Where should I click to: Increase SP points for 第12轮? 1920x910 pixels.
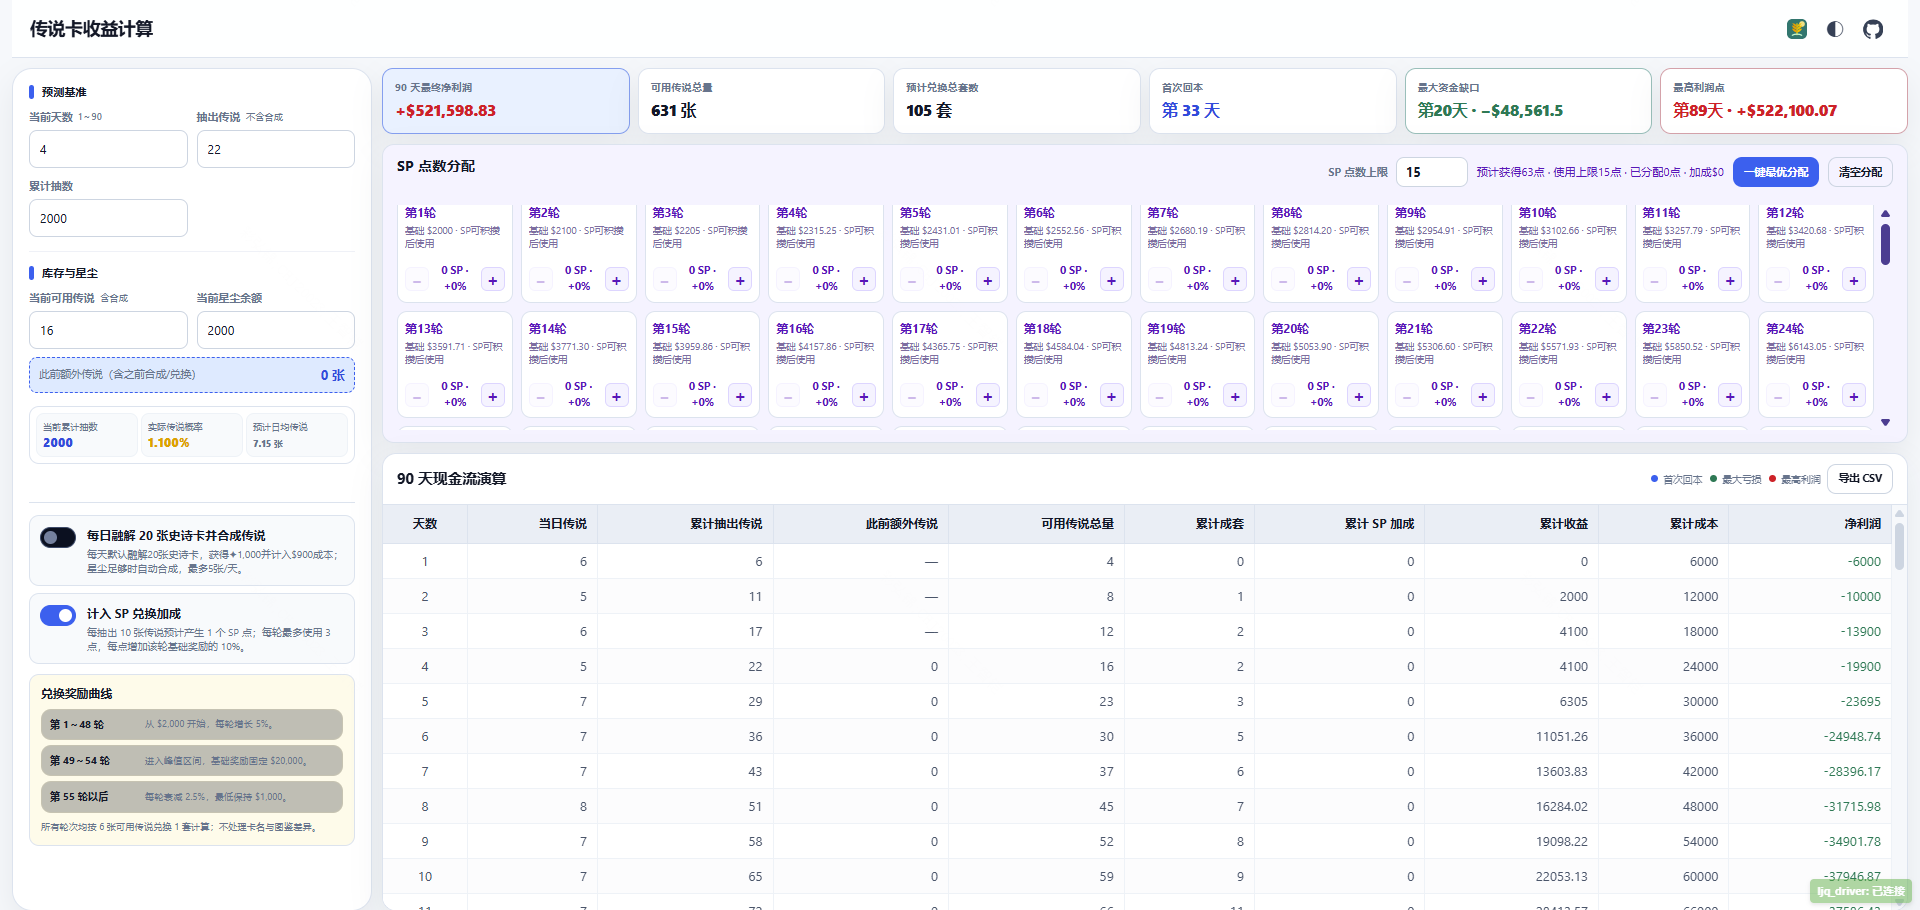click(1854, 281)
